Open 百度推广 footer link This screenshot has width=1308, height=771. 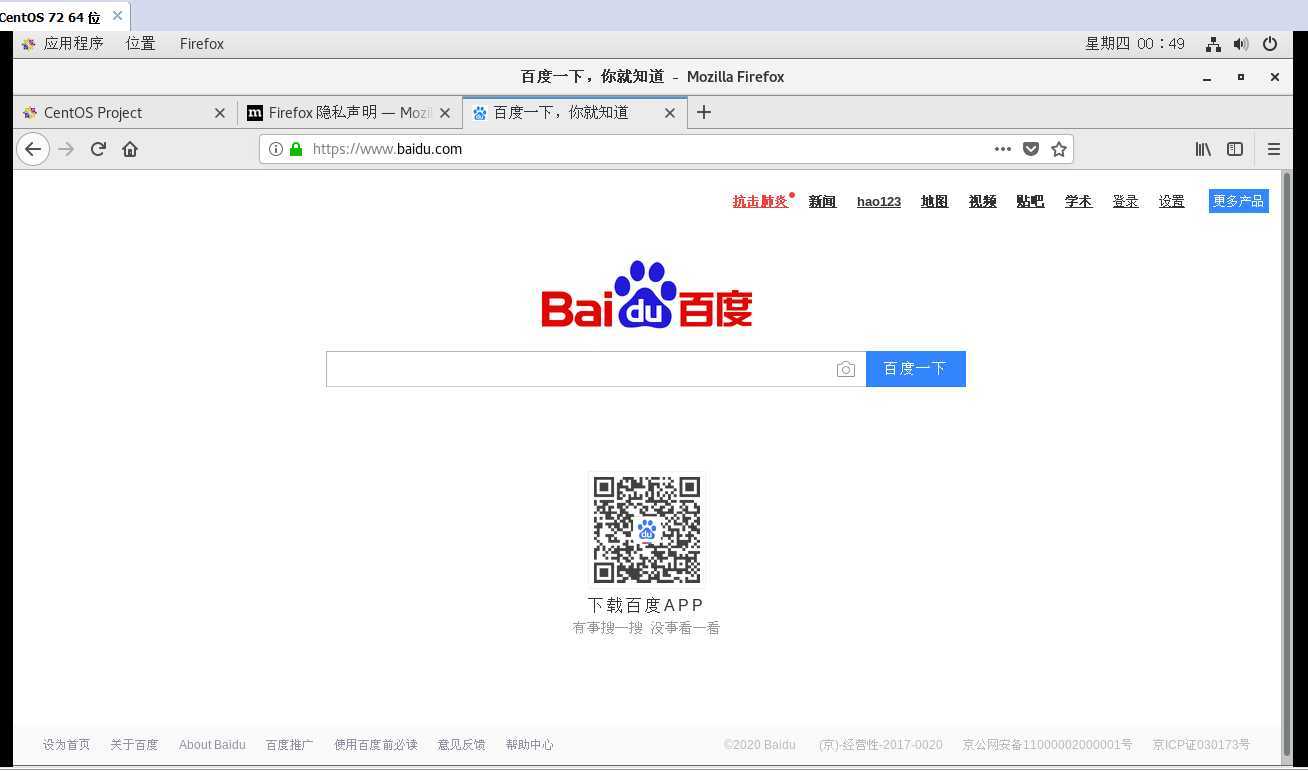(x=289, y=745)
